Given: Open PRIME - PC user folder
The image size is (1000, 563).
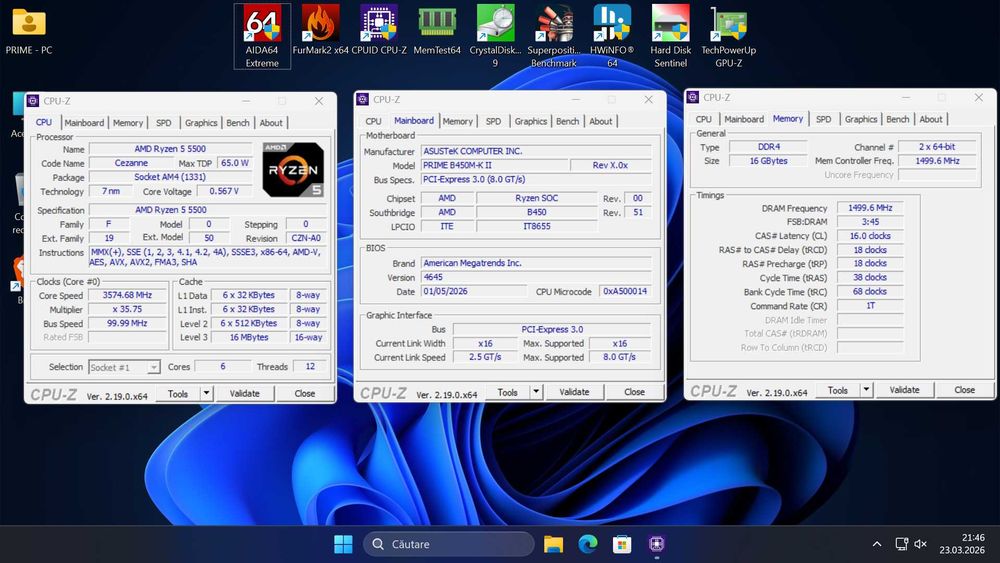Looking at the screenshot, I should [29, 31].
